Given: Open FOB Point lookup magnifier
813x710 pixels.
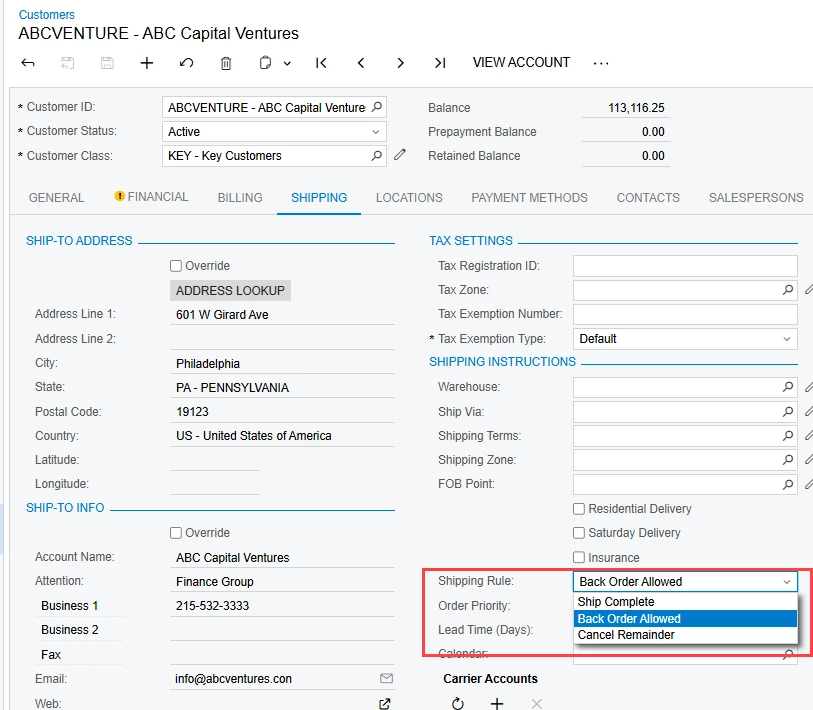Looking at the screenshot, I should point(788,484).
